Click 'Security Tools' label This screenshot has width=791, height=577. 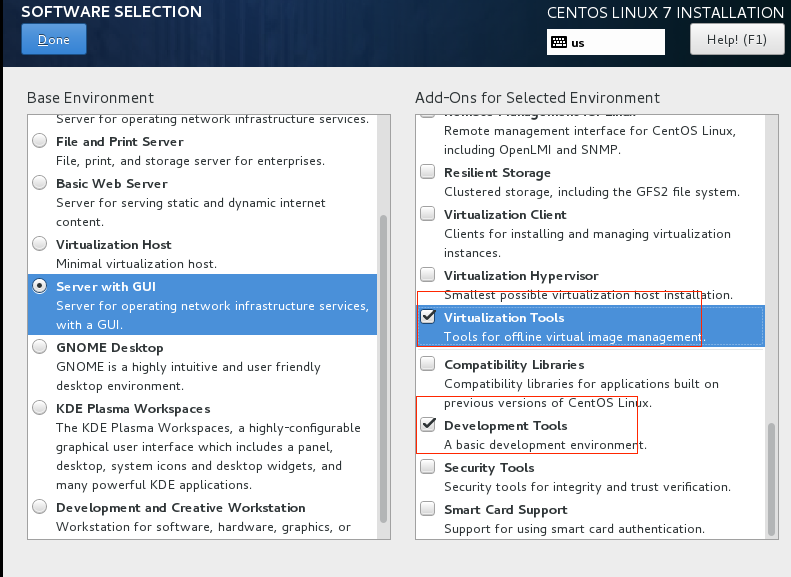pyautogui.click(x=489, y=468)
